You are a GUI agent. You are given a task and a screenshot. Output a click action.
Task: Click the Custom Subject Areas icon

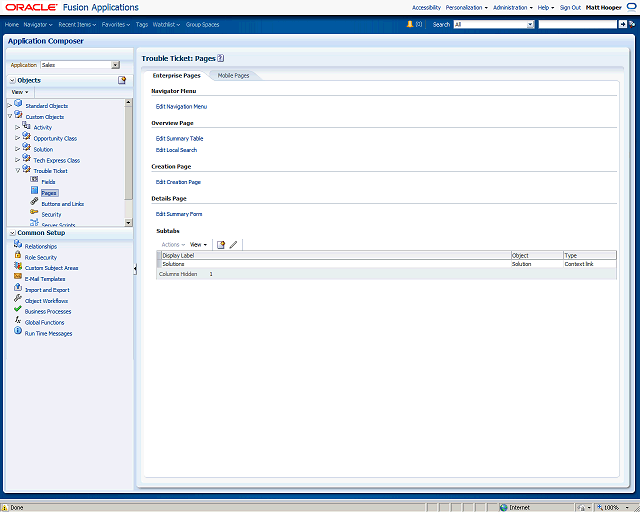(x=18, y=265)
